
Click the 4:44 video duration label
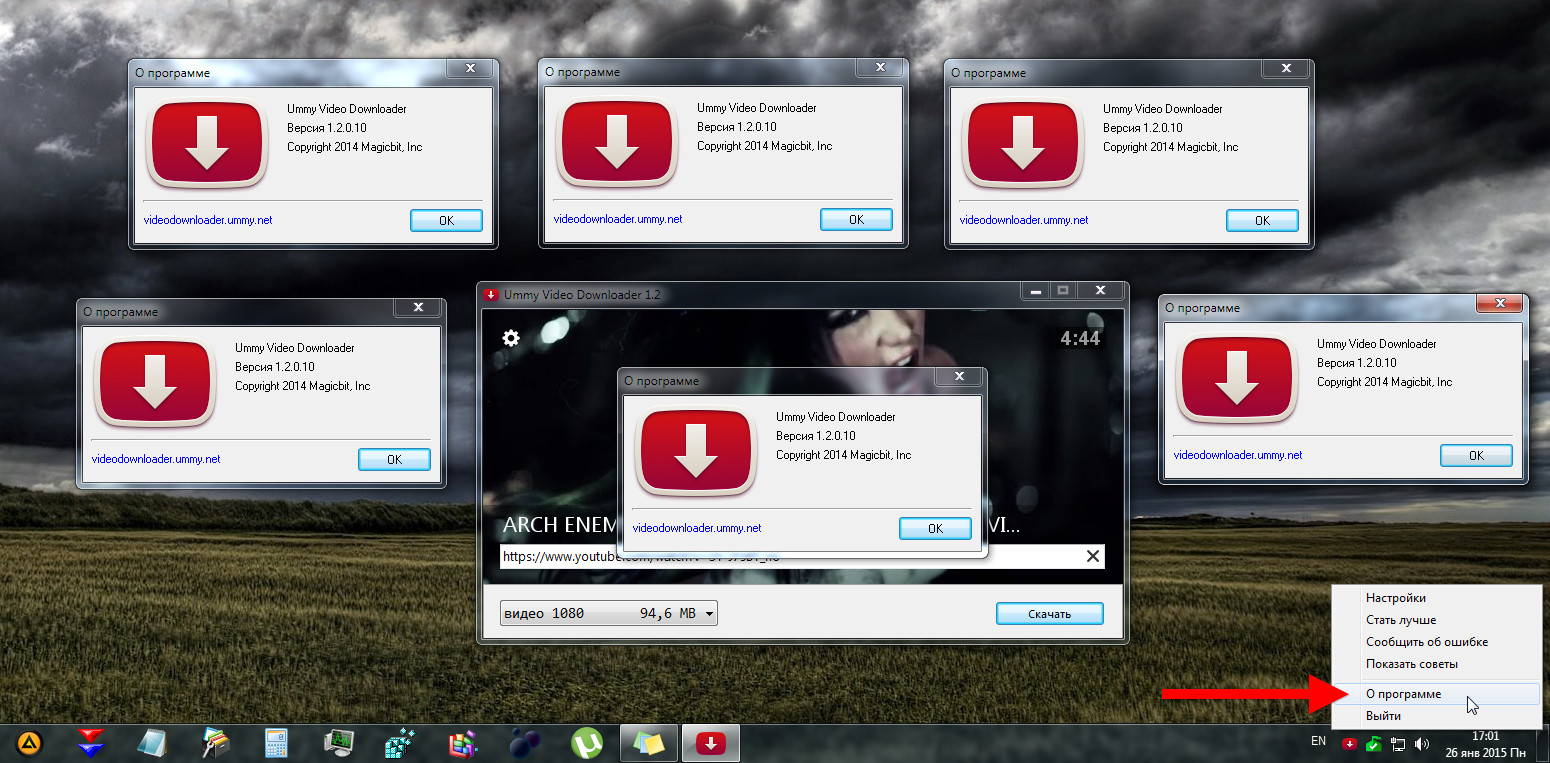[x=1080, y=339]
